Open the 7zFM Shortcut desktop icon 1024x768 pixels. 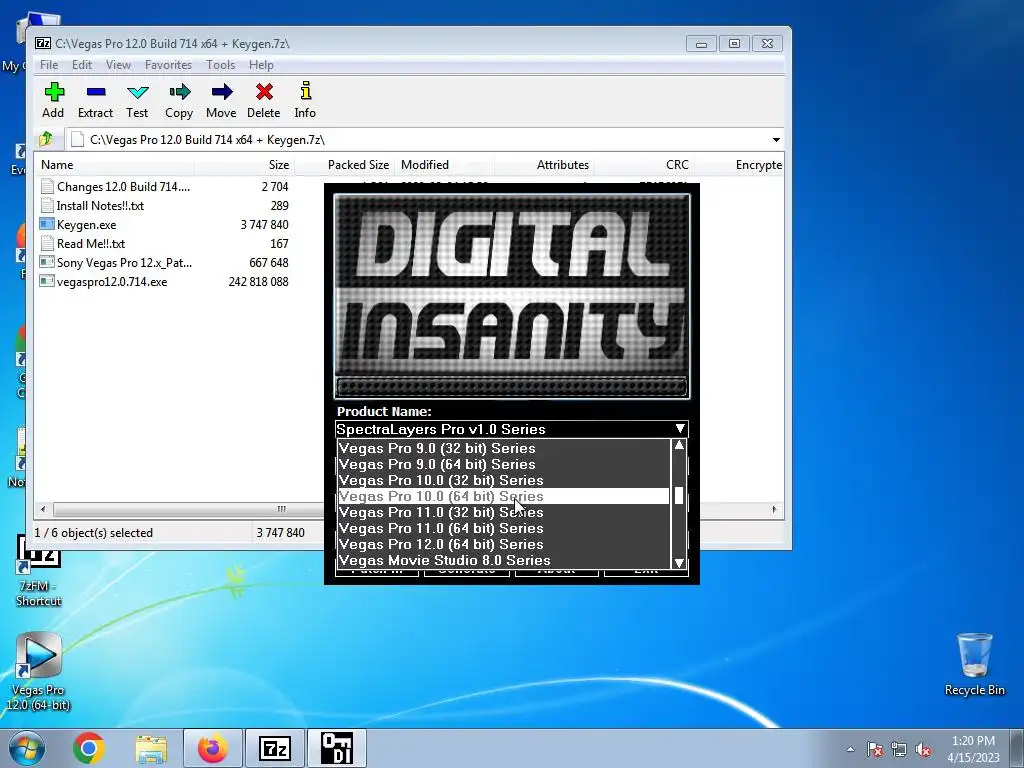[x=38, y=572]
